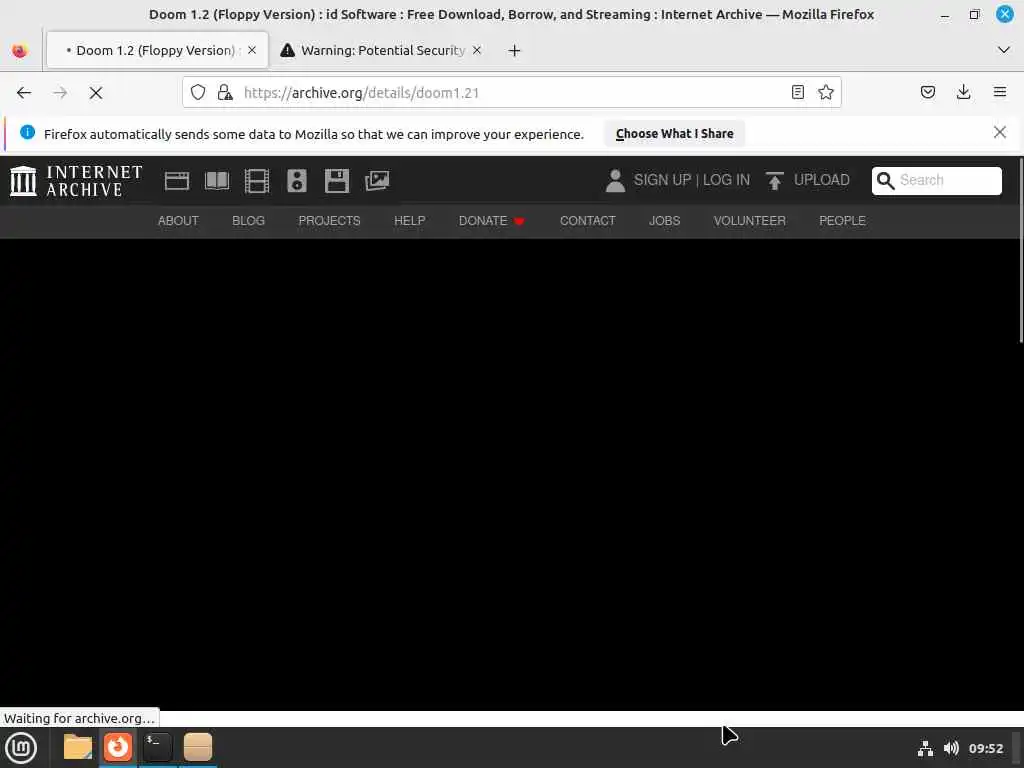Open the JOBS link
This screenshot has height=768, width=1024.
point(665,221)
